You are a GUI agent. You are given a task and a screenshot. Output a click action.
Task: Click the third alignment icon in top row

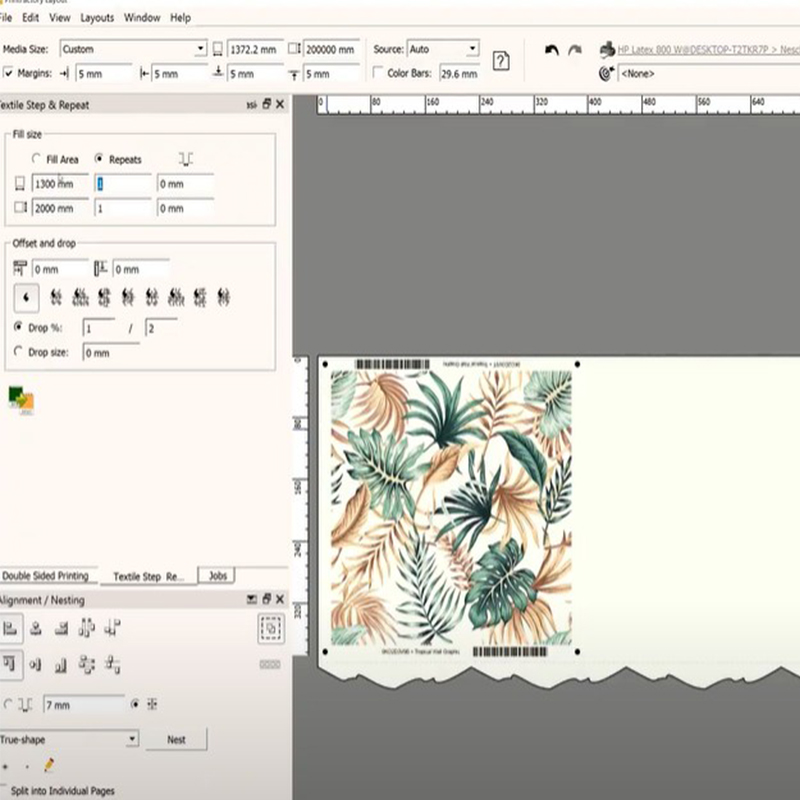coord(62,628)
